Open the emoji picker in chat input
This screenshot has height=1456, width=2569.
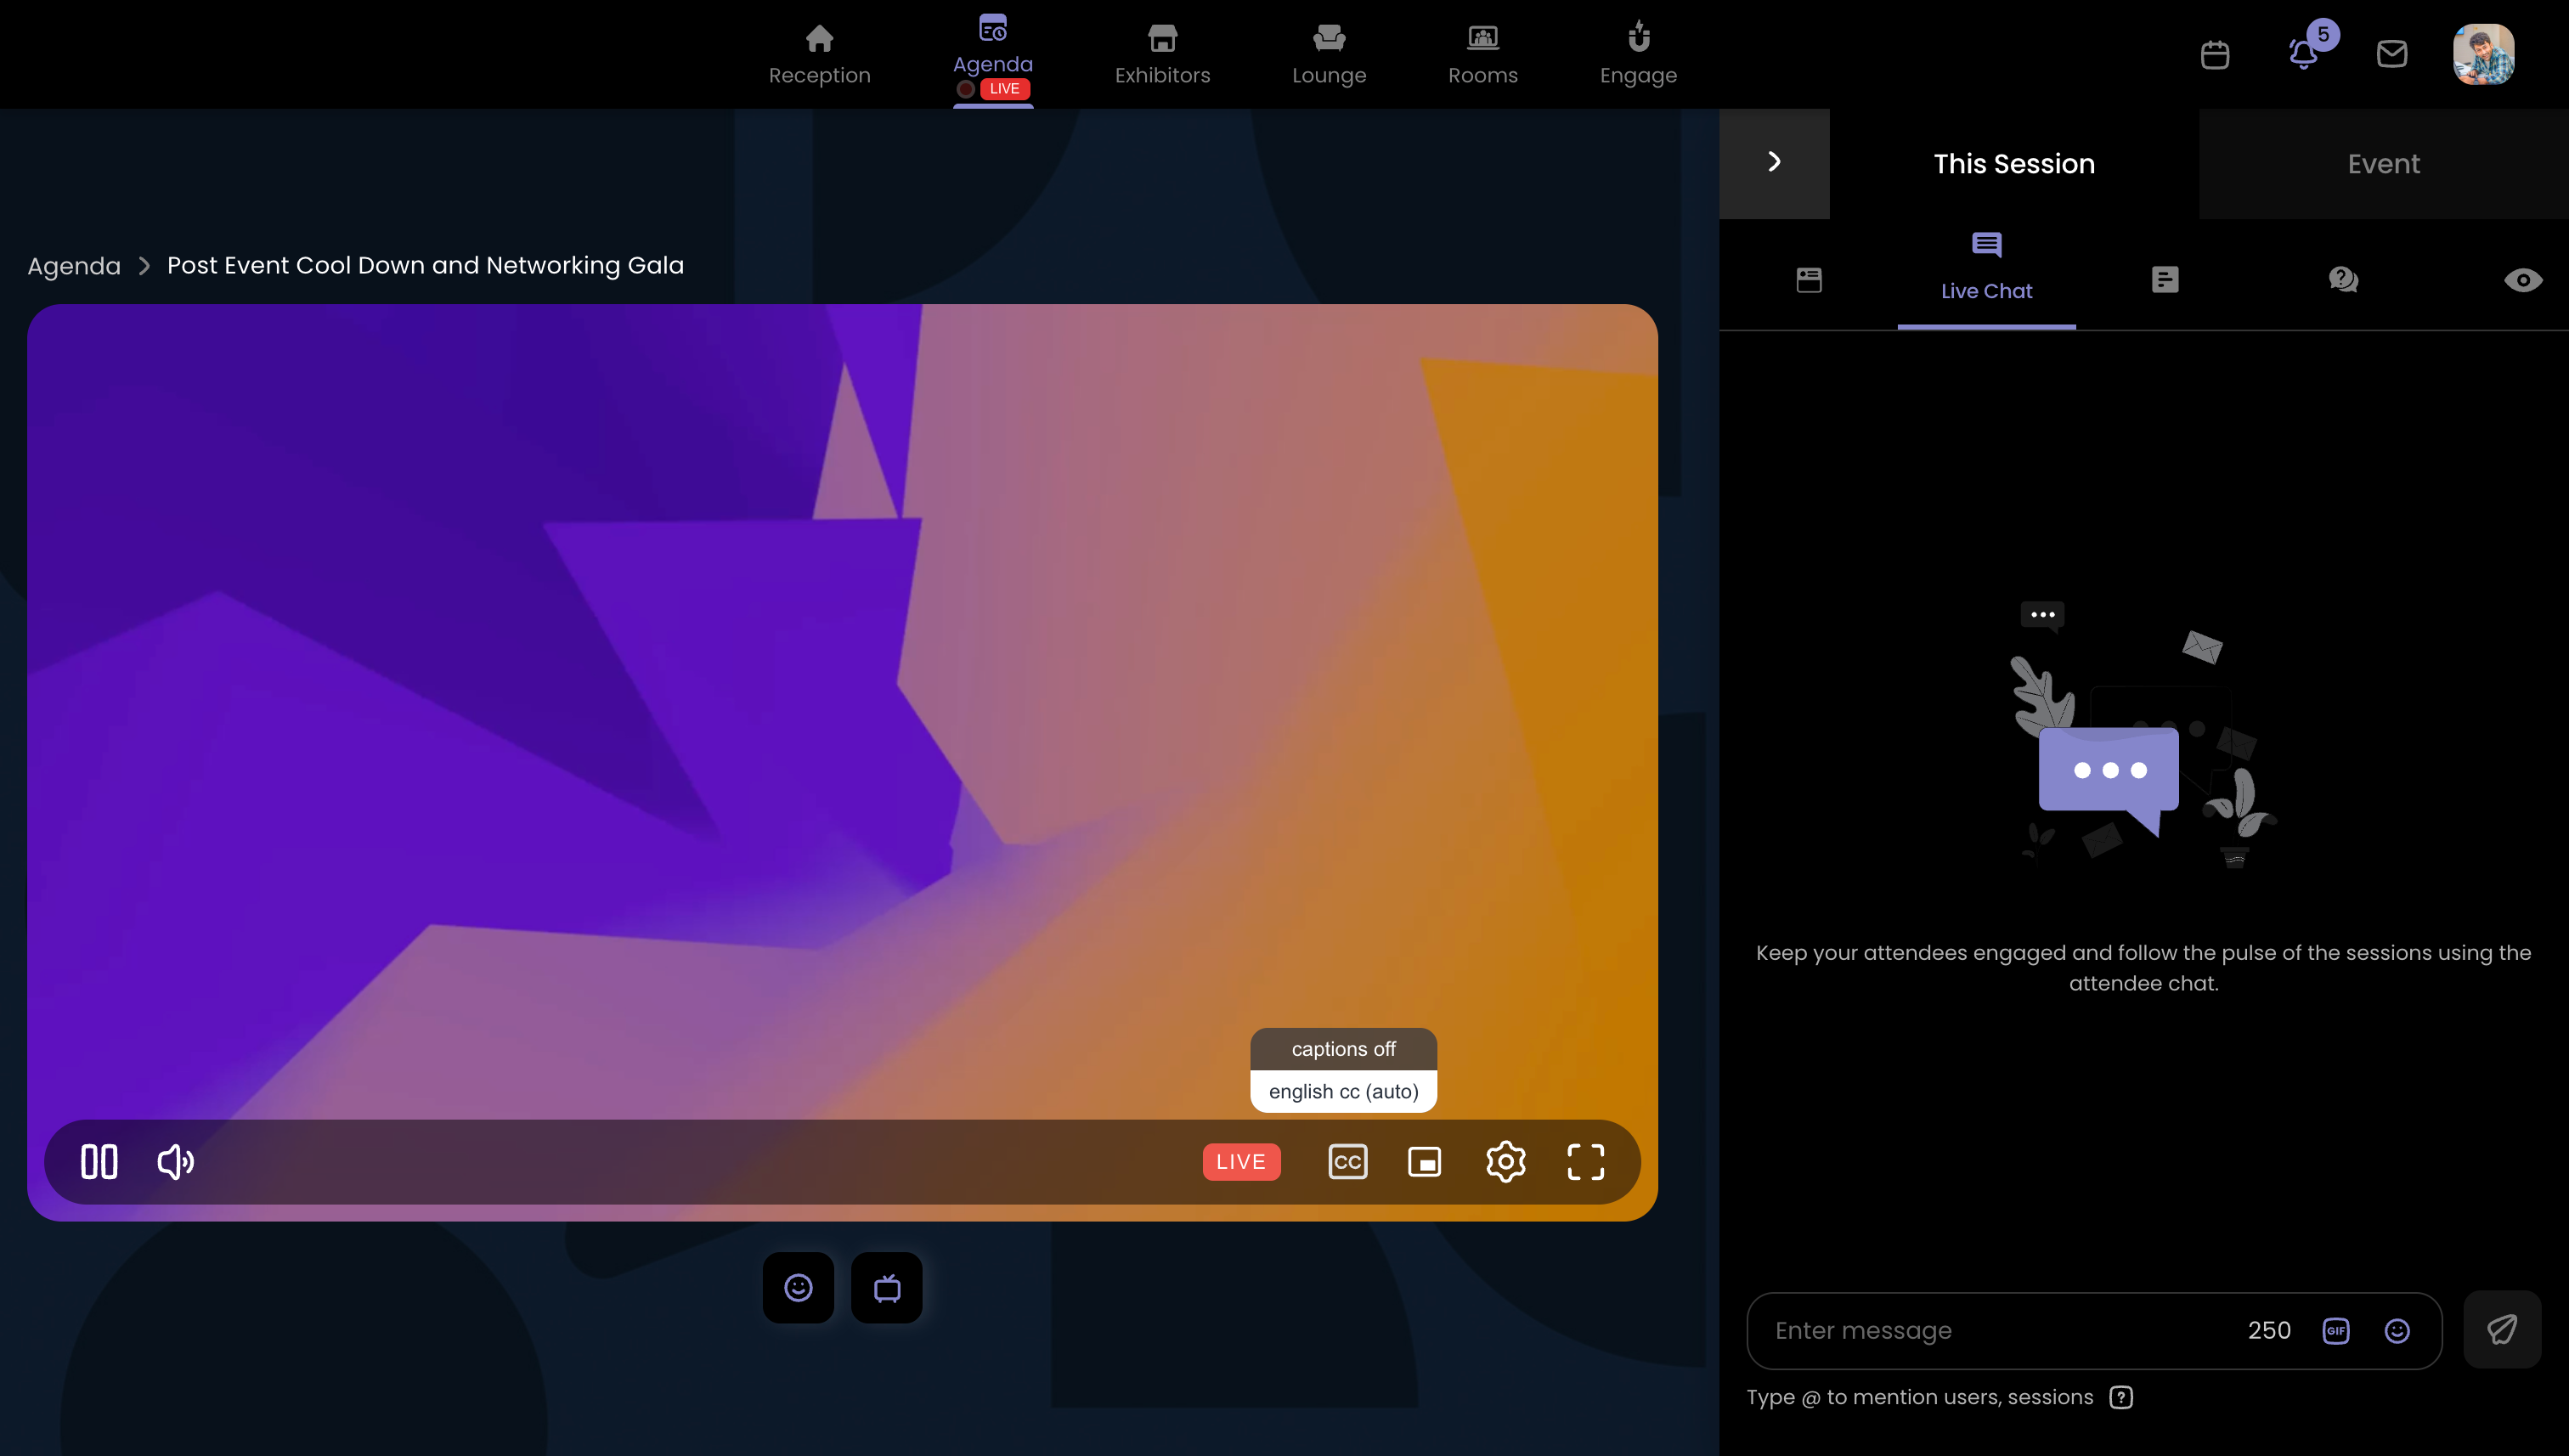click(2397, 1331)
